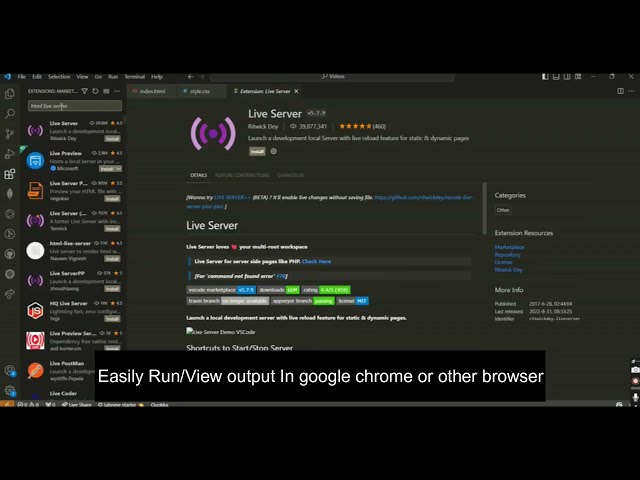Open the File menu

(22, 76)
